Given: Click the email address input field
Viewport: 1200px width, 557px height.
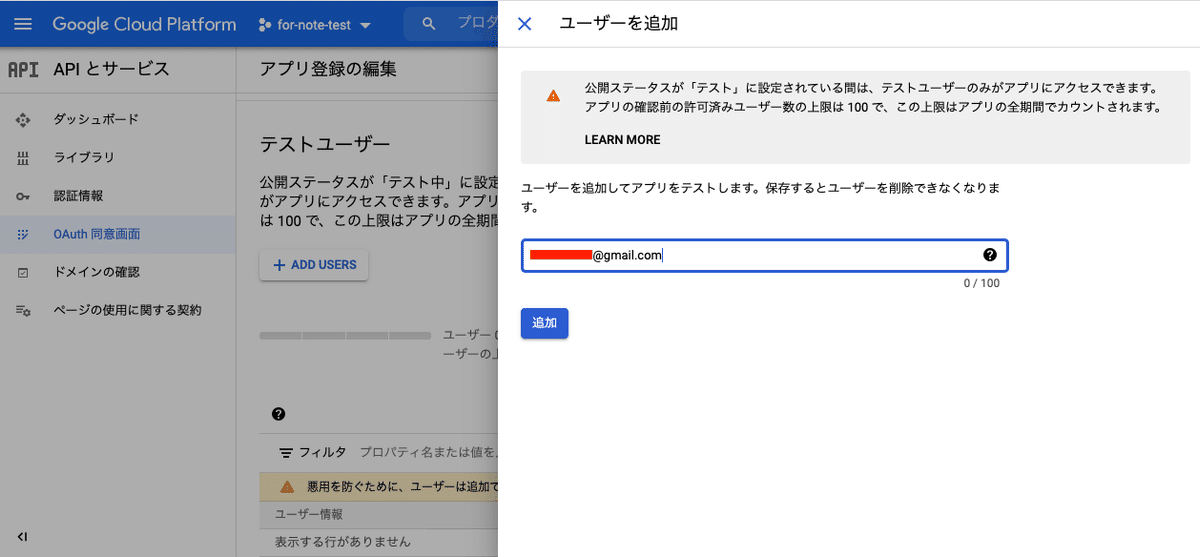Looking at the screenshot, I should pos(764,255).
